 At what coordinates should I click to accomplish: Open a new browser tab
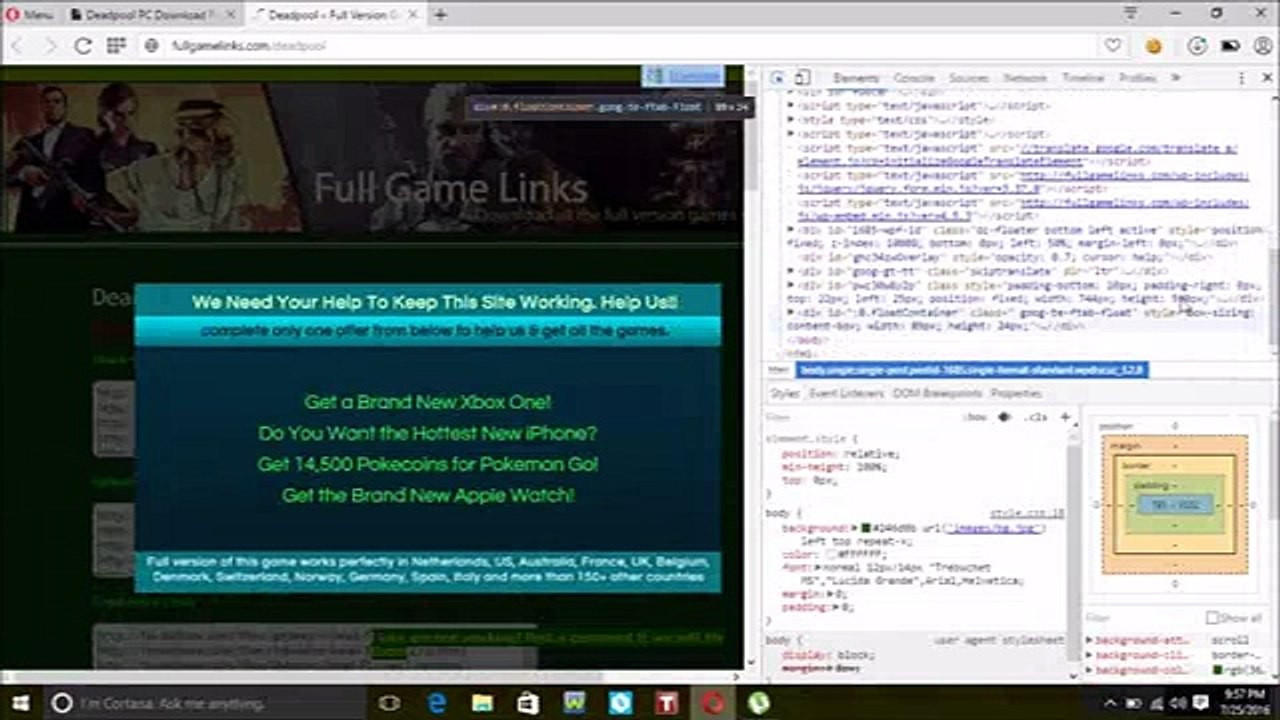point(440,15)
